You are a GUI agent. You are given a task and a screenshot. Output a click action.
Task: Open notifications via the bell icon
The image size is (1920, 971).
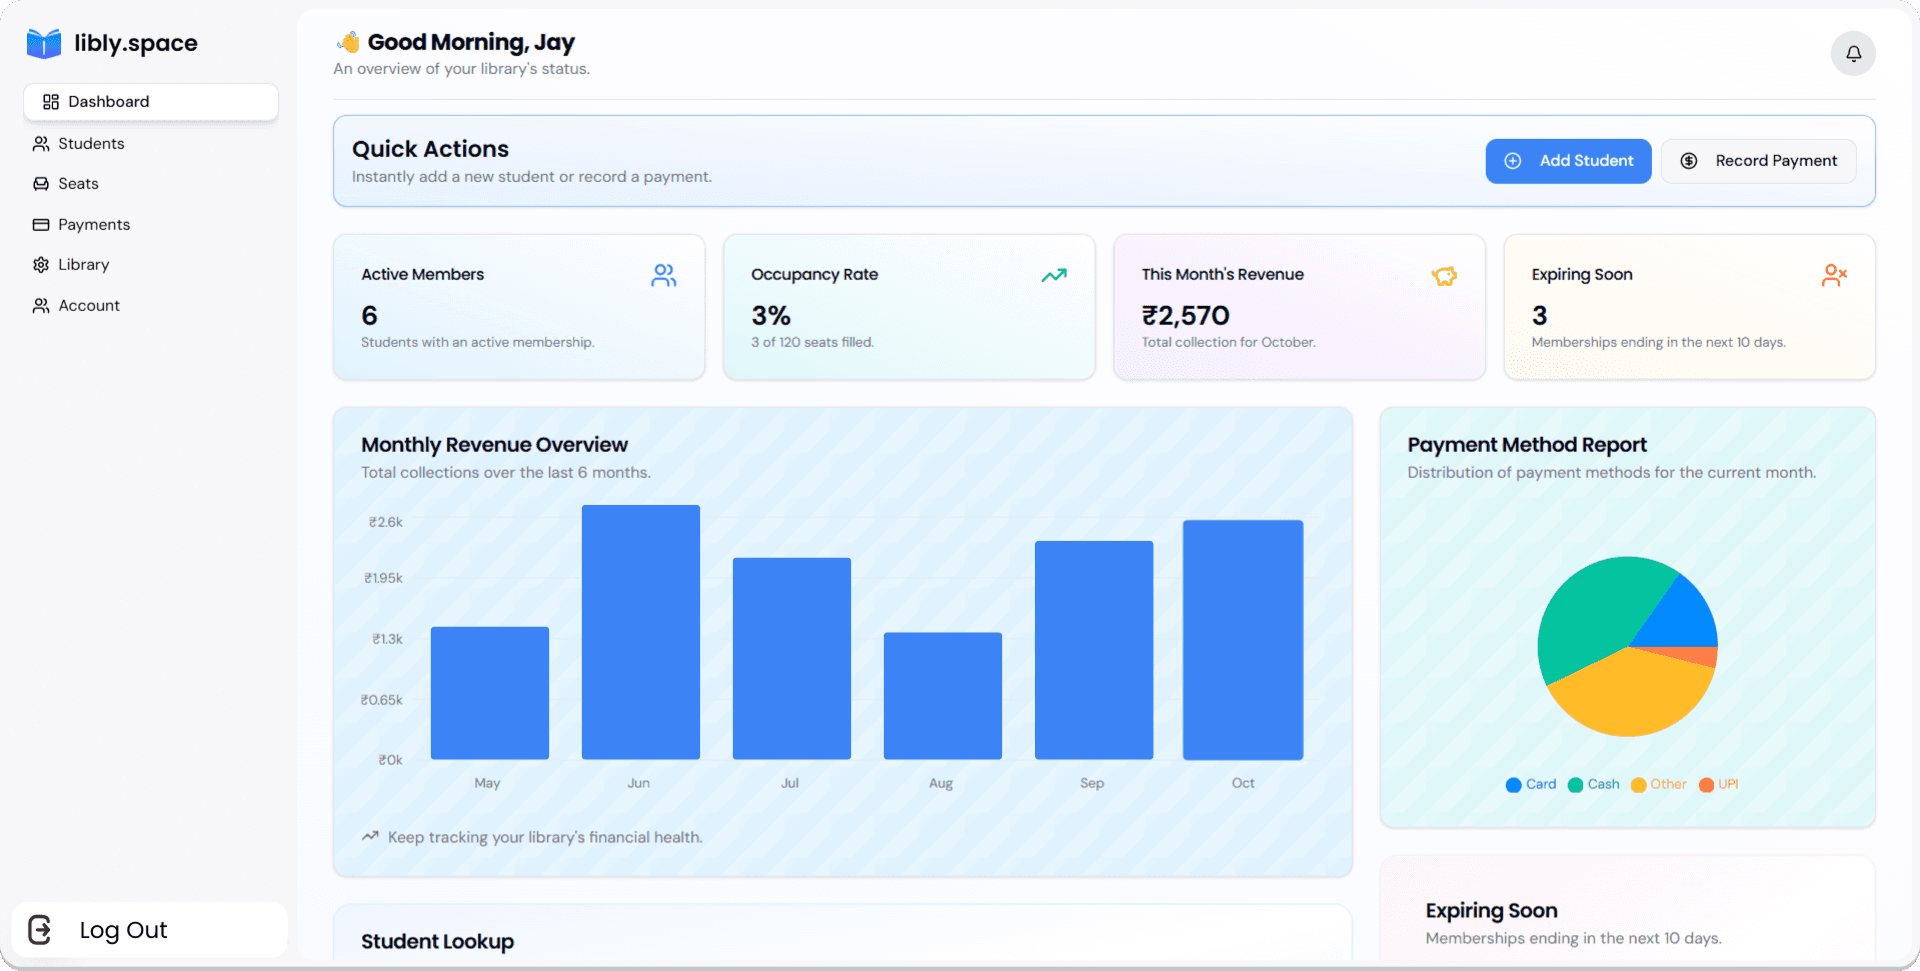point(1853,53)
